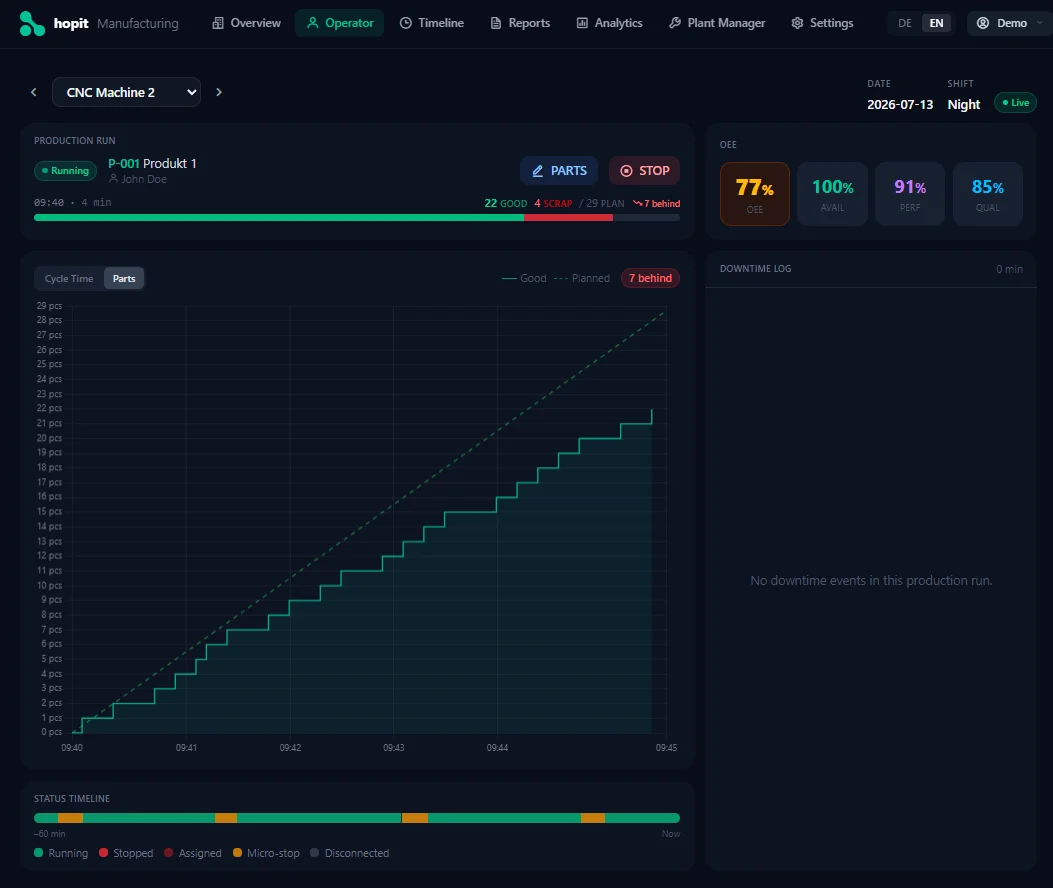Image resolution: width=1053 pixels, height=888 pixels.
Task: Click the stepped Good line in chart
Action: [363, 570]
